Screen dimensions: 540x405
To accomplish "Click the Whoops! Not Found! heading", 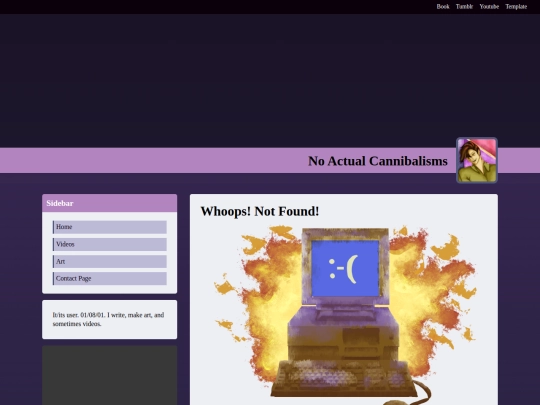I will [260, 211].
